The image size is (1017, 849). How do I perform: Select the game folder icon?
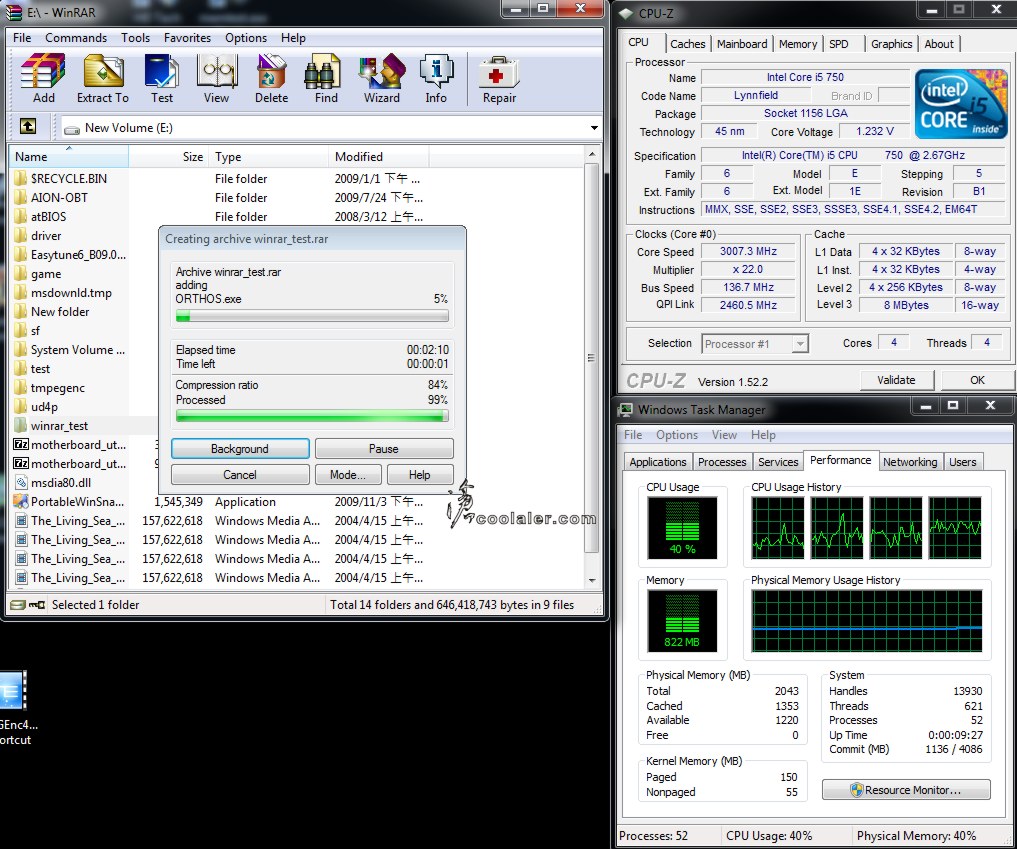click(x=21, y=274)
